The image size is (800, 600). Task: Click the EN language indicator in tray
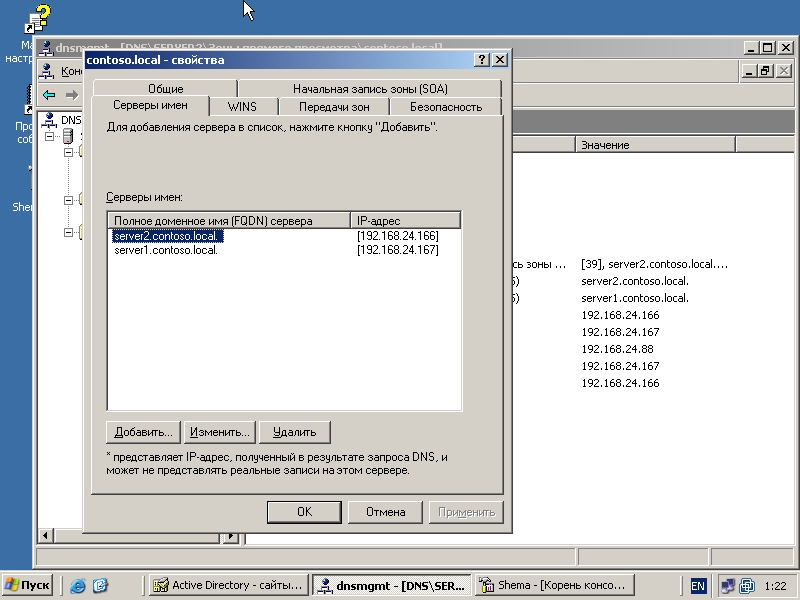pos(697,586)
